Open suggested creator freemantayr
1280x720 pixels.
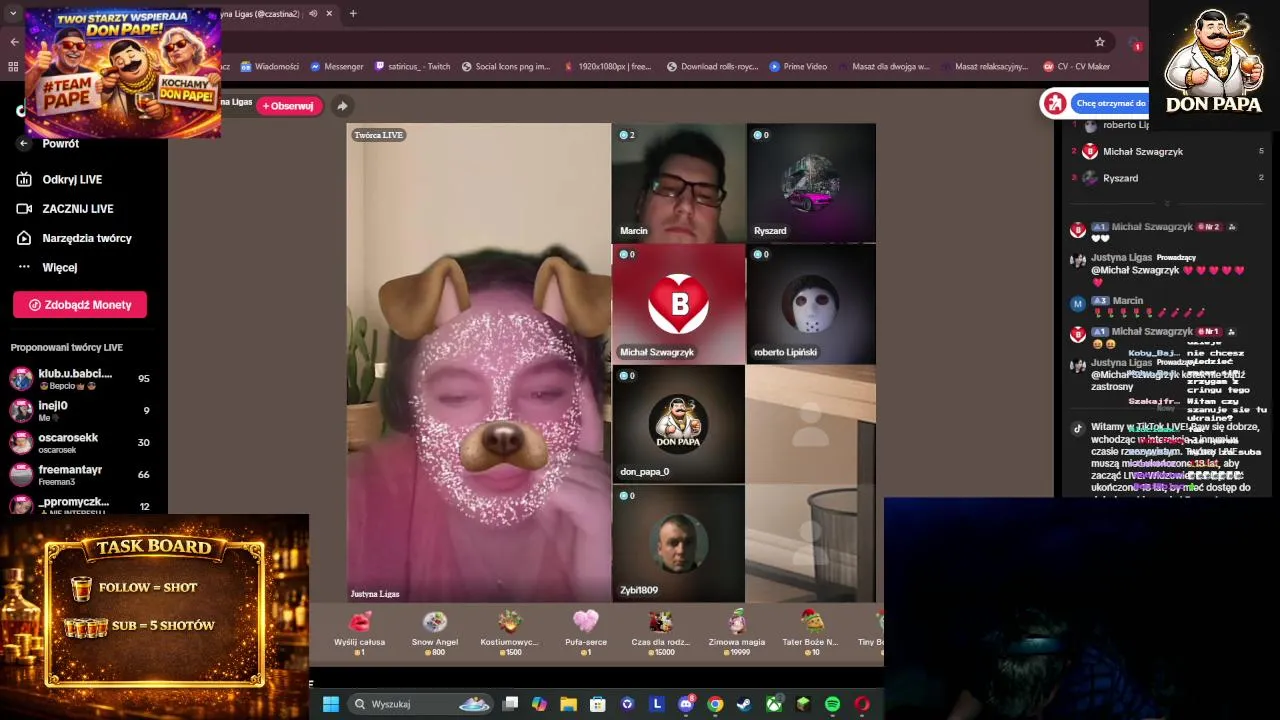[80, 474]
